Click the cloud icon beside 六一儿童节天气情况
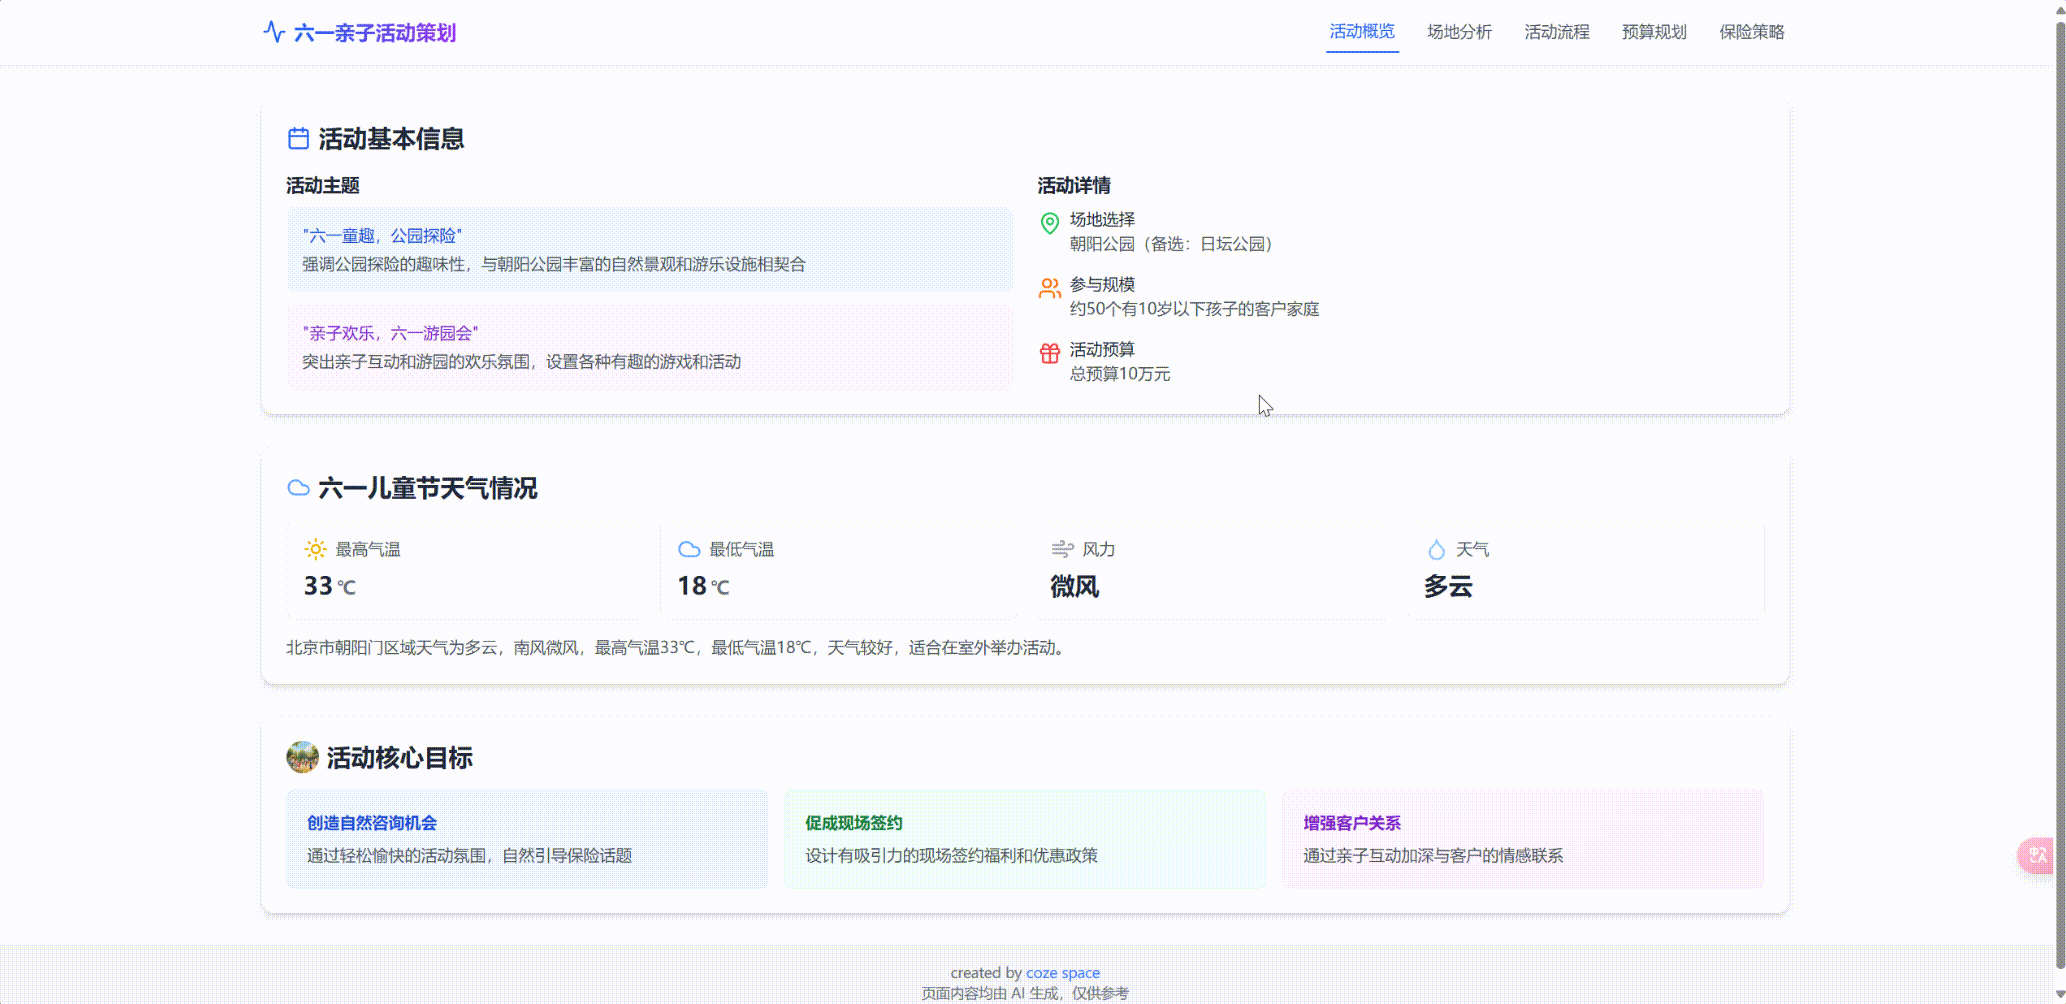The width and height of the screenshot is (2066, 1004). [299, 489]
